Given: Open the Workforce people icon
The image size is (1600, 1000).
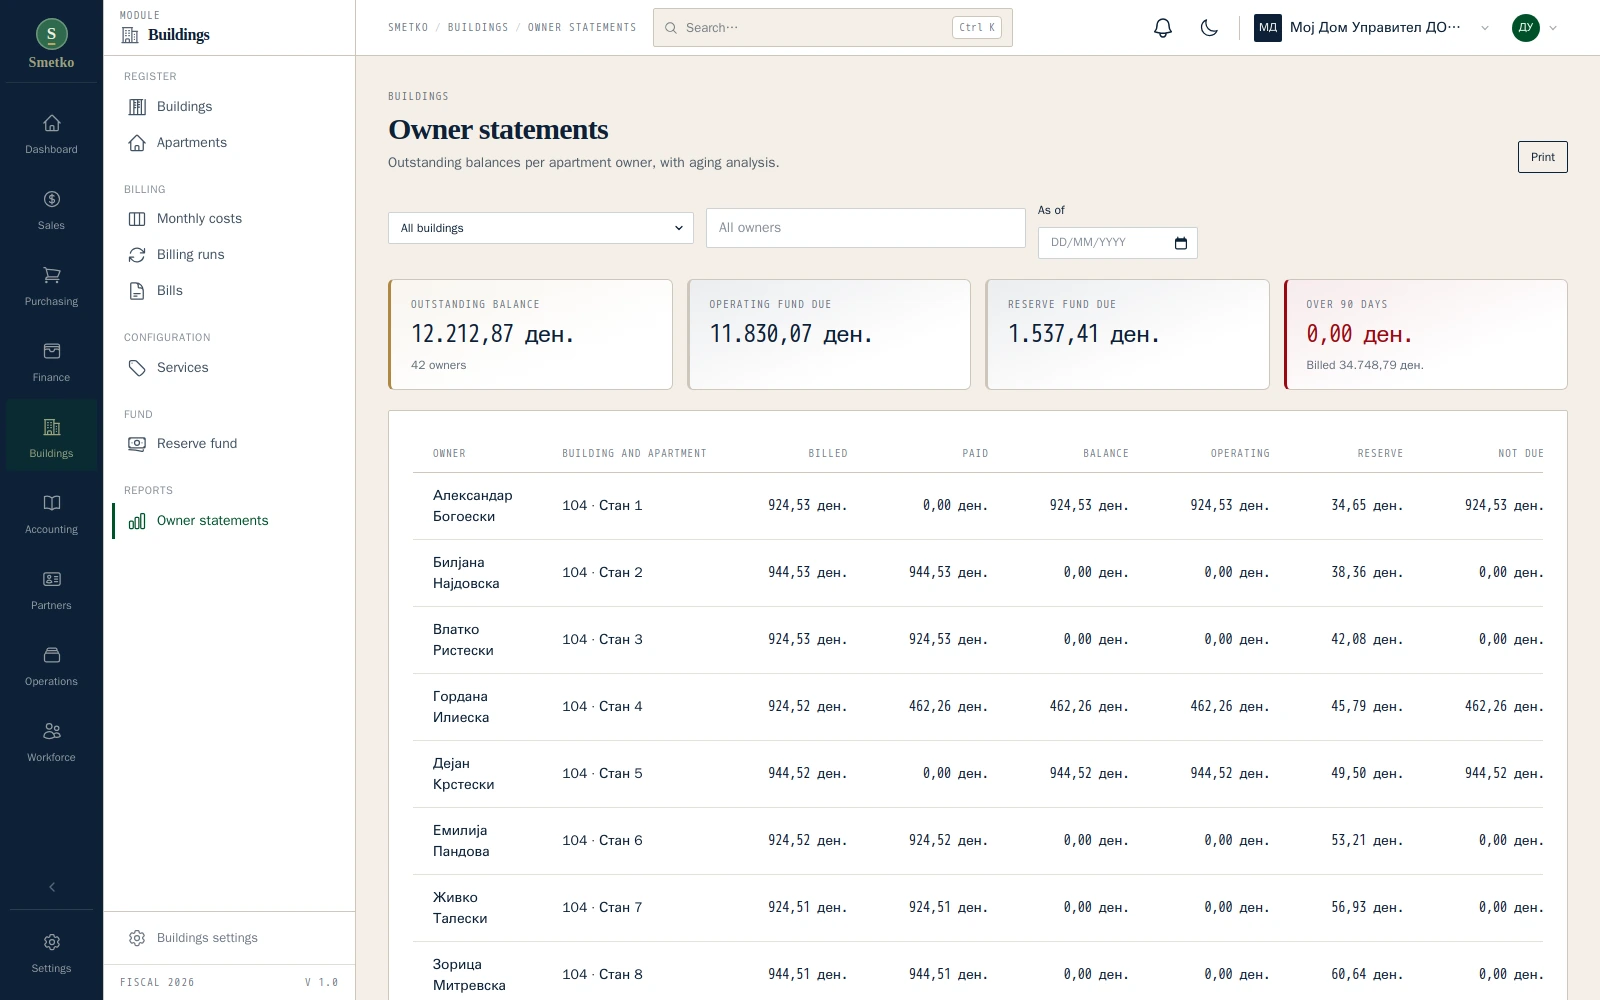Looking at the screenshot, I should click(52, 731).
